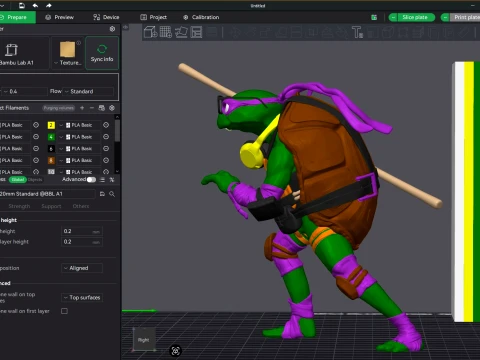Open the seam position Aligned dropdown
This screenshot has width=480, height=360.
pyautogui.click(x=82, y=268)
